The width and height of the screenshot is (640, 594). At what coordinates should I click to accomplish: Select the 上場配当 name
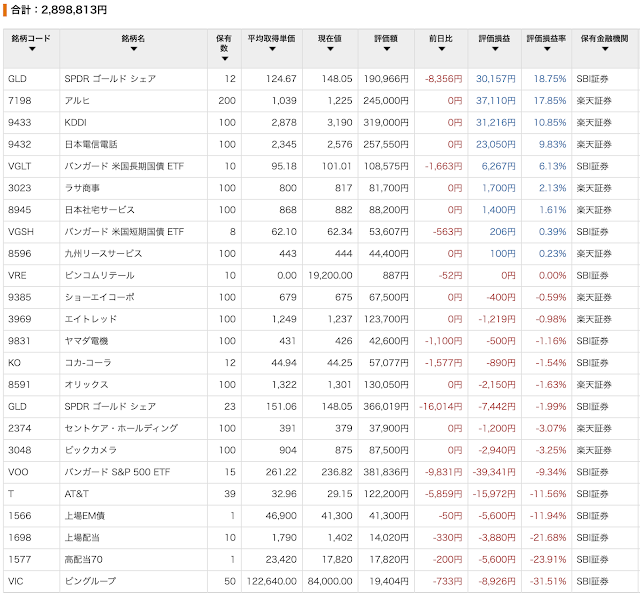tap(82, 538)
